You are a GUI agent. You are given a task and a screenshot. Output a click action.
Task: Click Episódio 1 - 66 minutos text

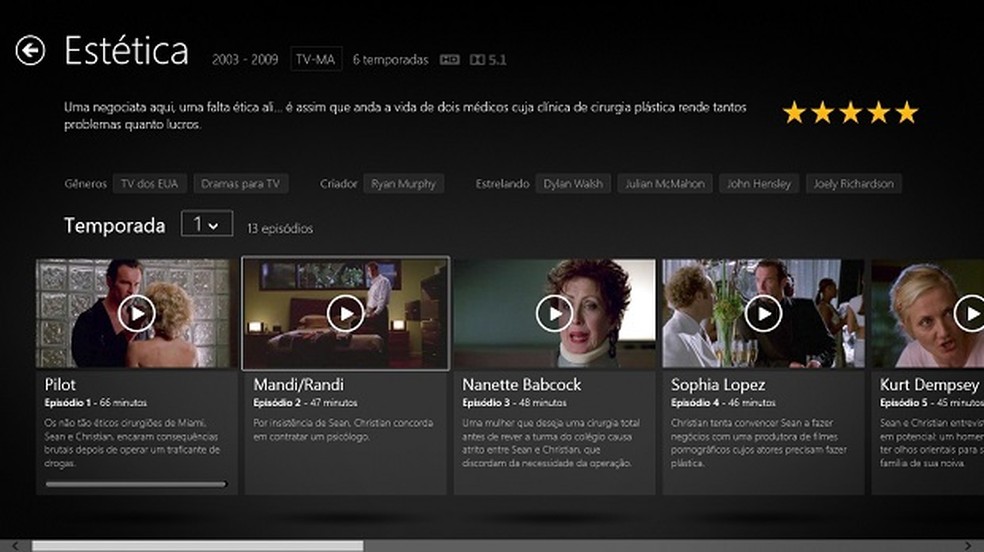(95, 403)
